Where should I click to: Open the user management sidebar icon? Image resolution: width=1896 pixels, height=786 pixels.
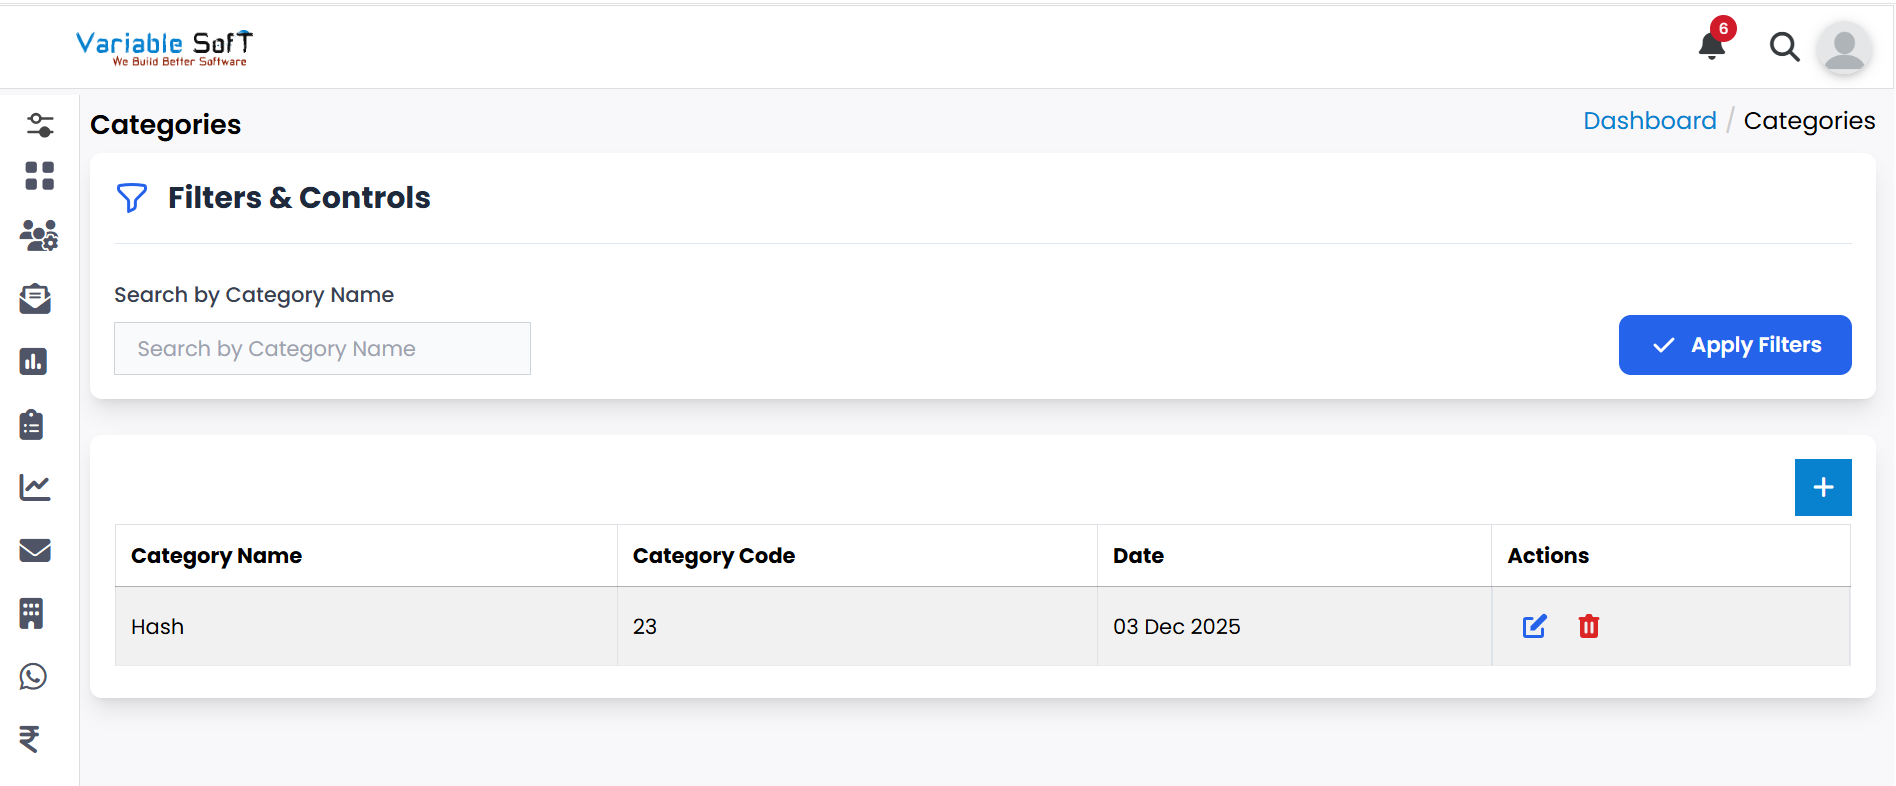[x=39, y=236]
